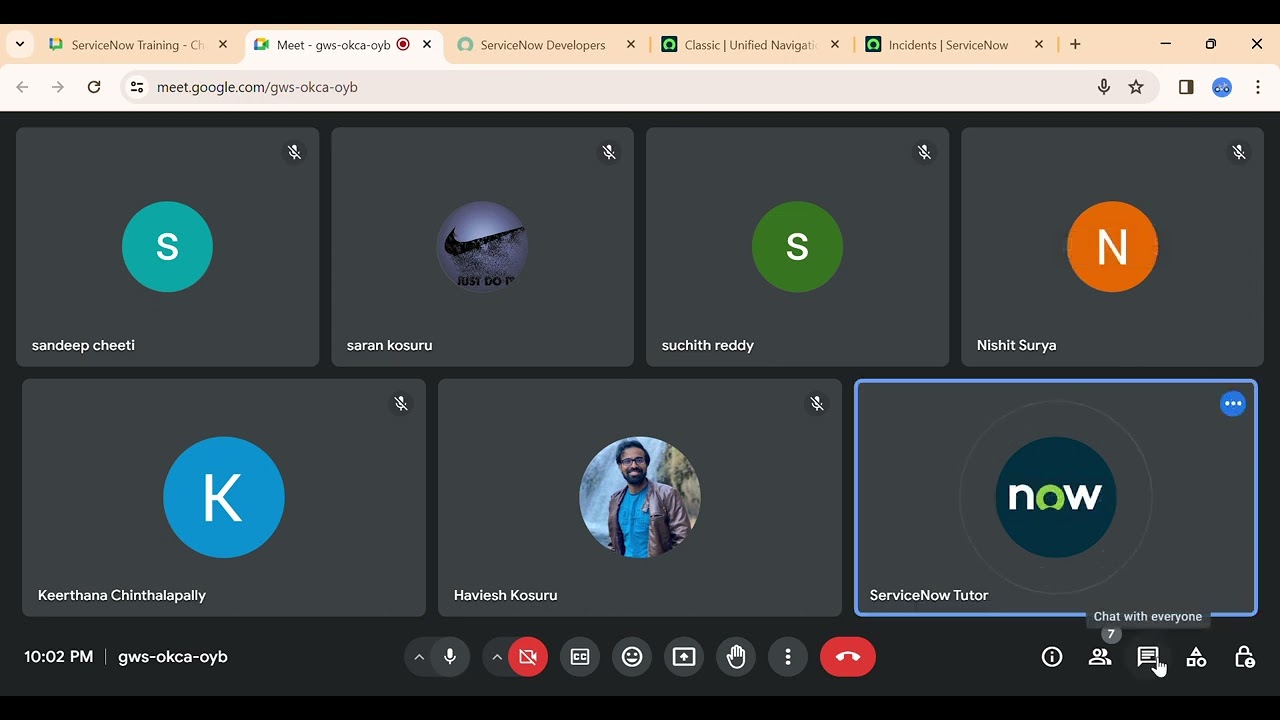Open Chrome three-dot menu

1258,87
